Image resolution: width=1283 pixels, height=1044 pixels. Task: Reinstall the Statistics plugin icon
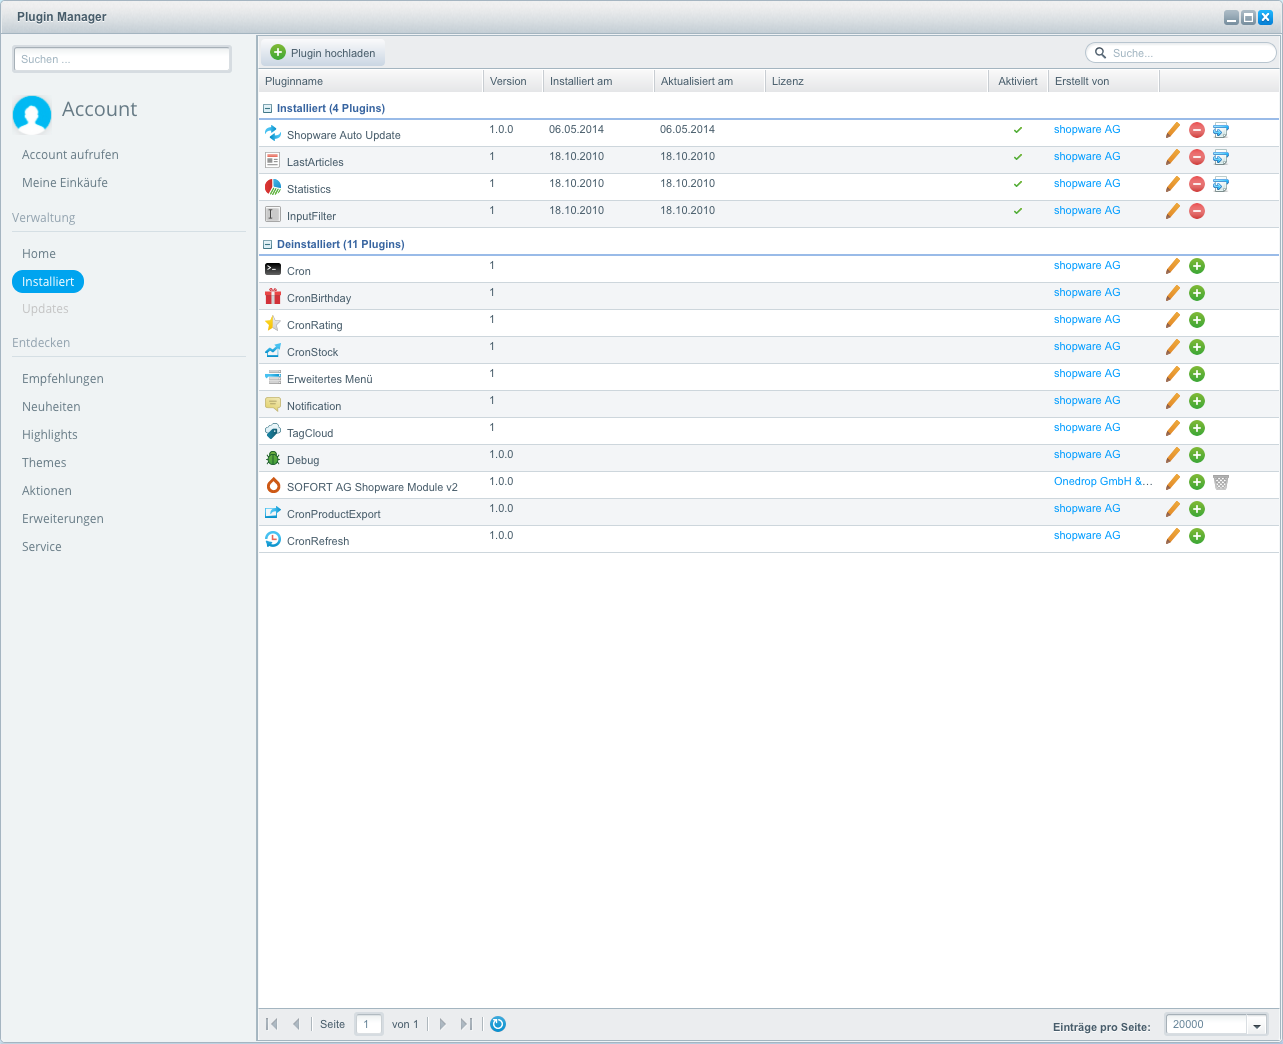pos(1221,184)
